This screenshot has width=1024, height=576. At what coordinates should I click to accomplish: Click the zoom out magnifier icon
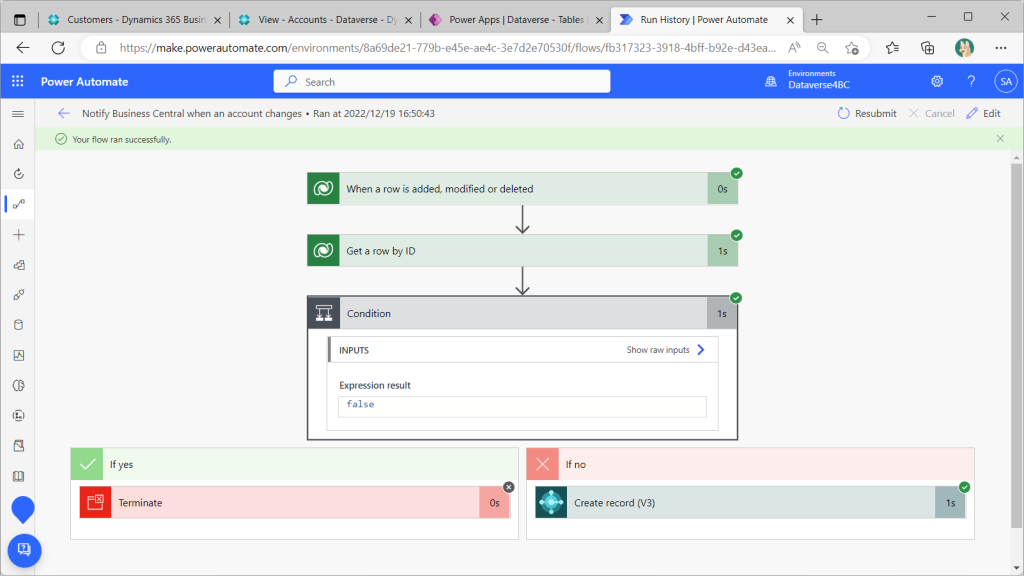point(823,48)
